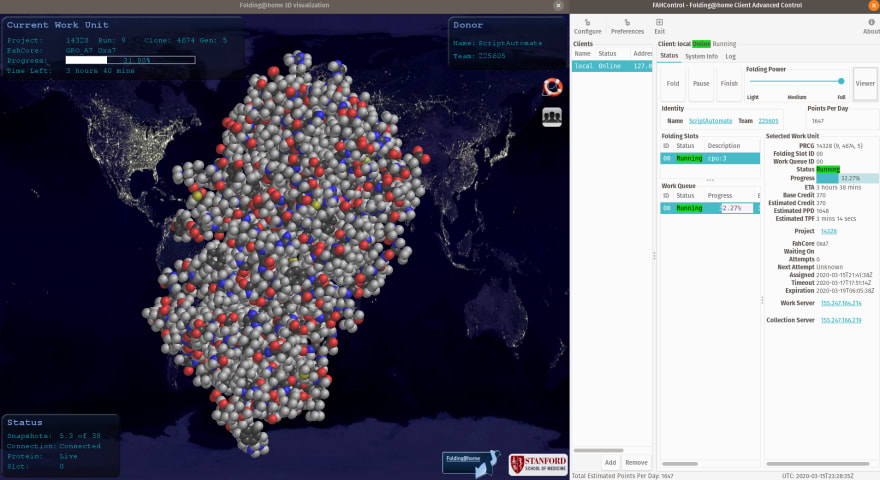
Task: Click the Folding Power slider handle
Action: 841,81
